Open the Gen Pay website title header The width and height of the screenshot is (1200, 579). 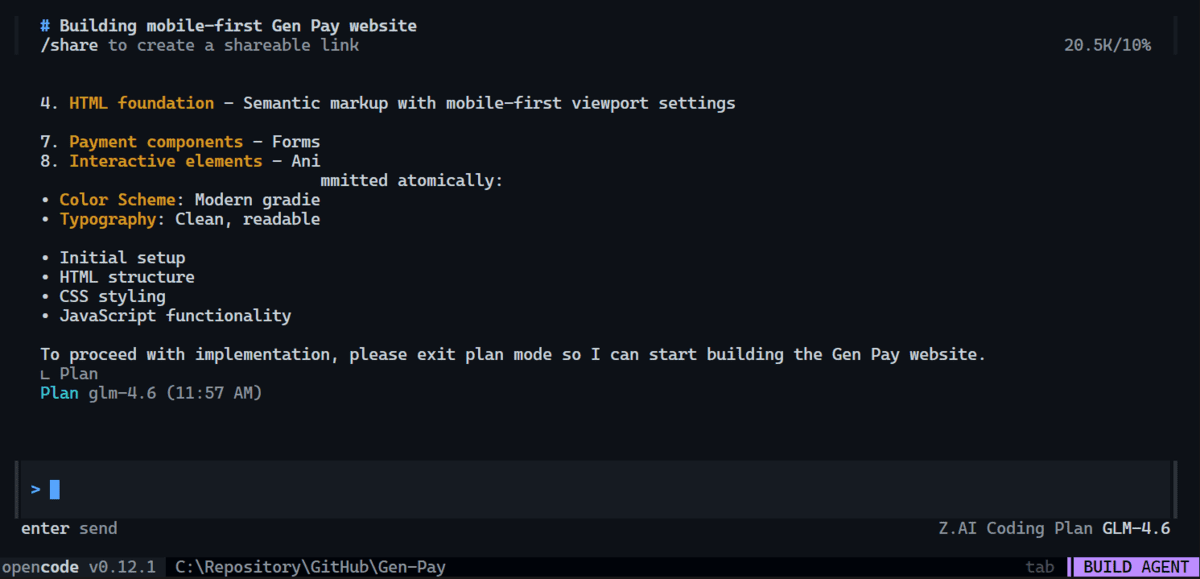tap(226, 25)
